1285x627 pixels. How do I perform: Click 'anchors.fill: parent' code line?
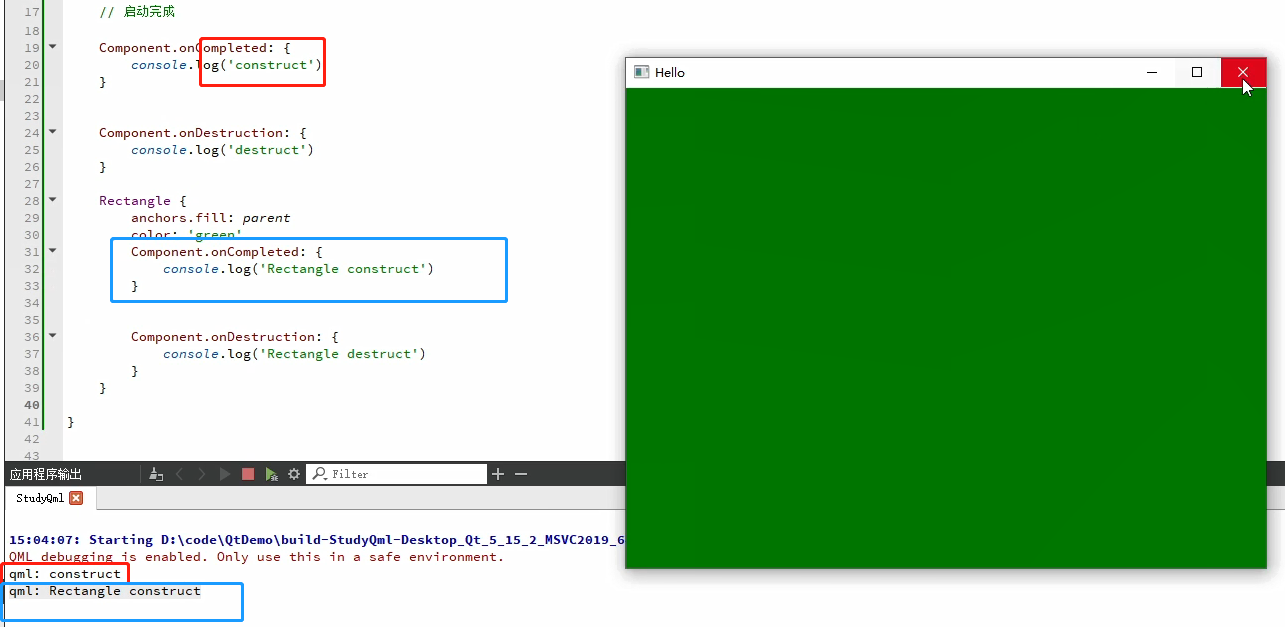(x=211, y=218)
